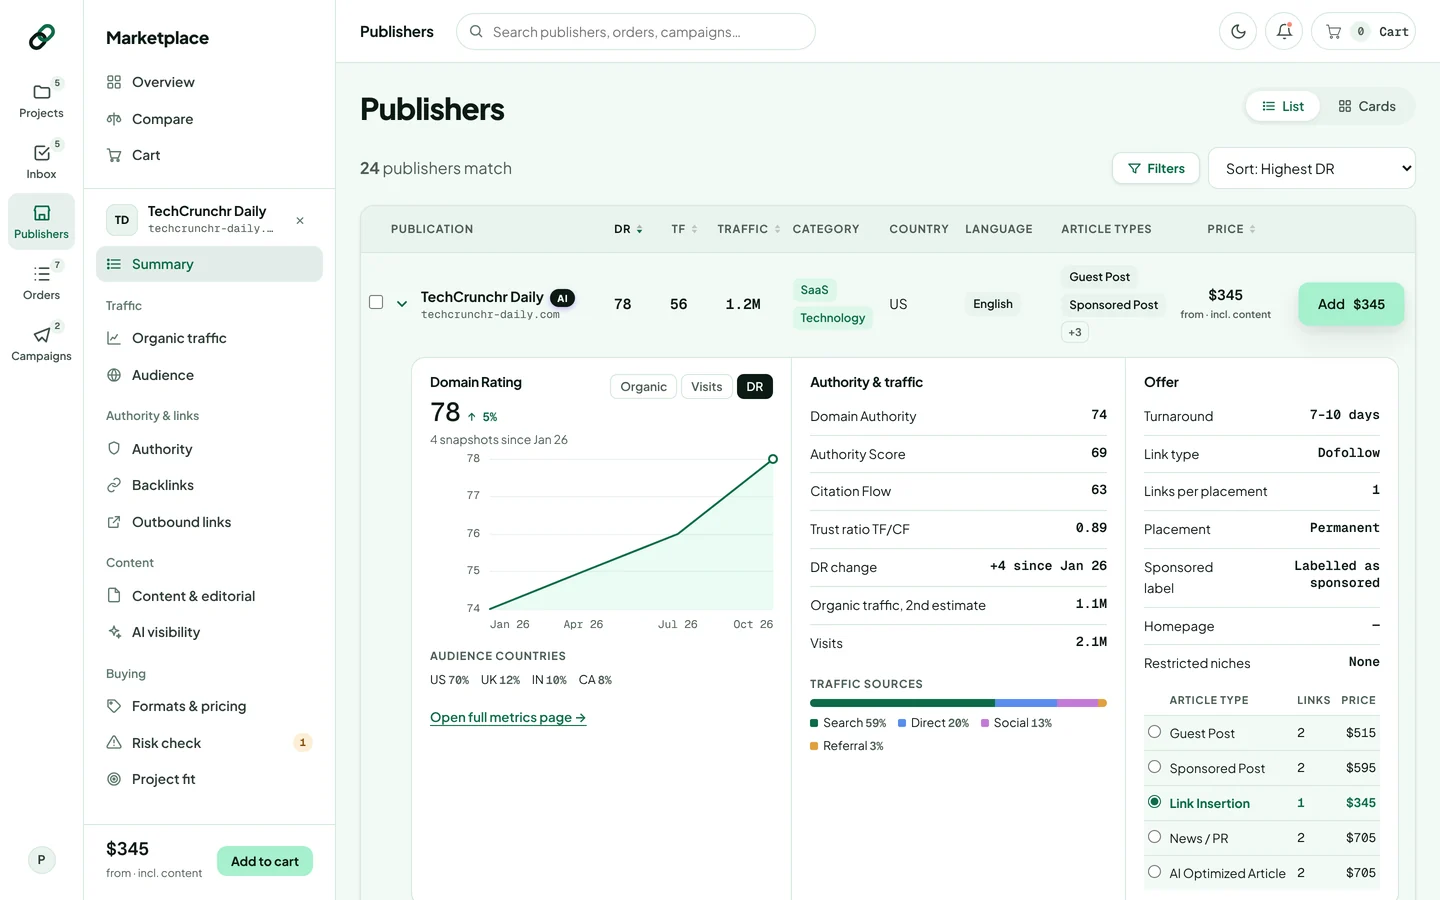Open Risk check section

point(209,743)
